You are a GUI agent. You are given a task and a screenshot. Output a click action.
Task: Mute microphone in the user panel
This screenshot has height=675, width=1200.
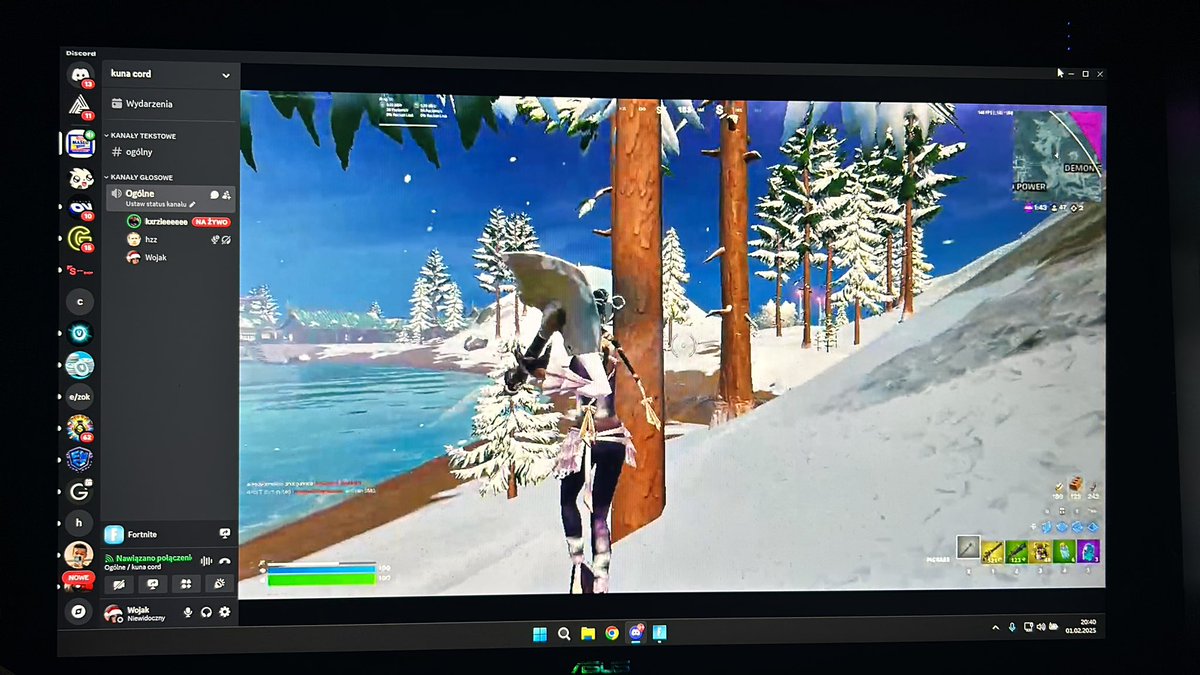[x=187, y=612]
